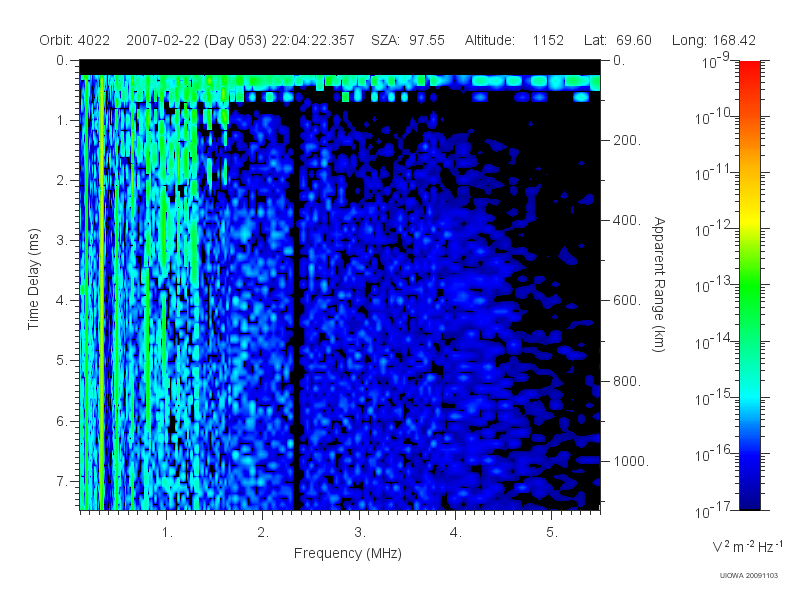The image size is (800, 600).
Task: Click the bright yellow-green vertical line near 0.3 MHz
Action: (x=102, y=292)
